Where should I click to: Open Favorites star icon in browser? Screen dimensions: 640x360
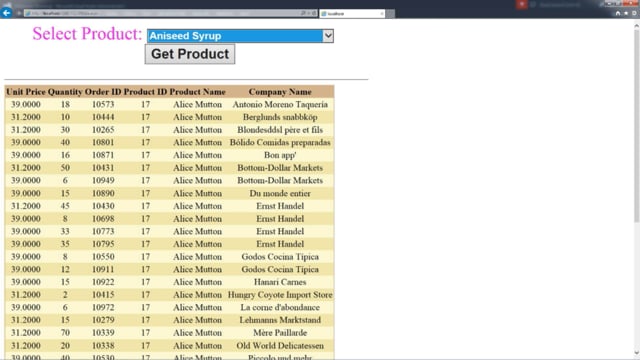(x=626, y=13)
